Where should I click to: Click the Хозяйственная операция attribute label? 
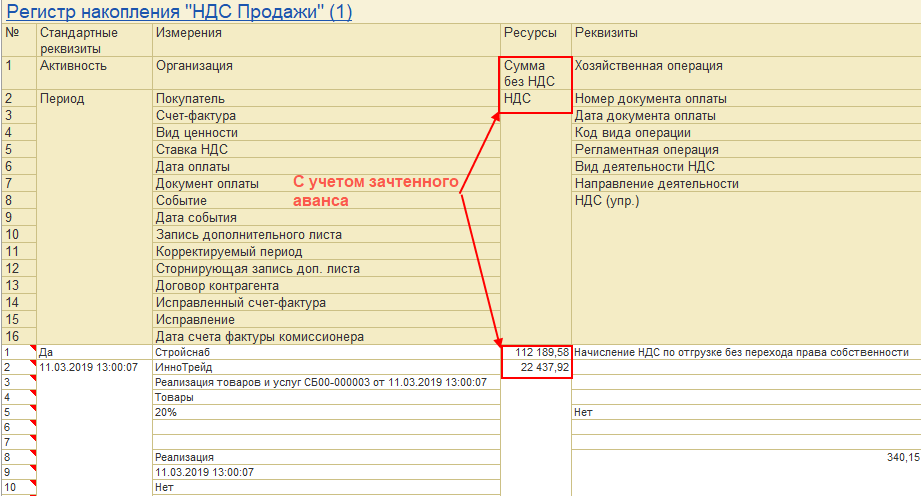[x=648, y=66]
